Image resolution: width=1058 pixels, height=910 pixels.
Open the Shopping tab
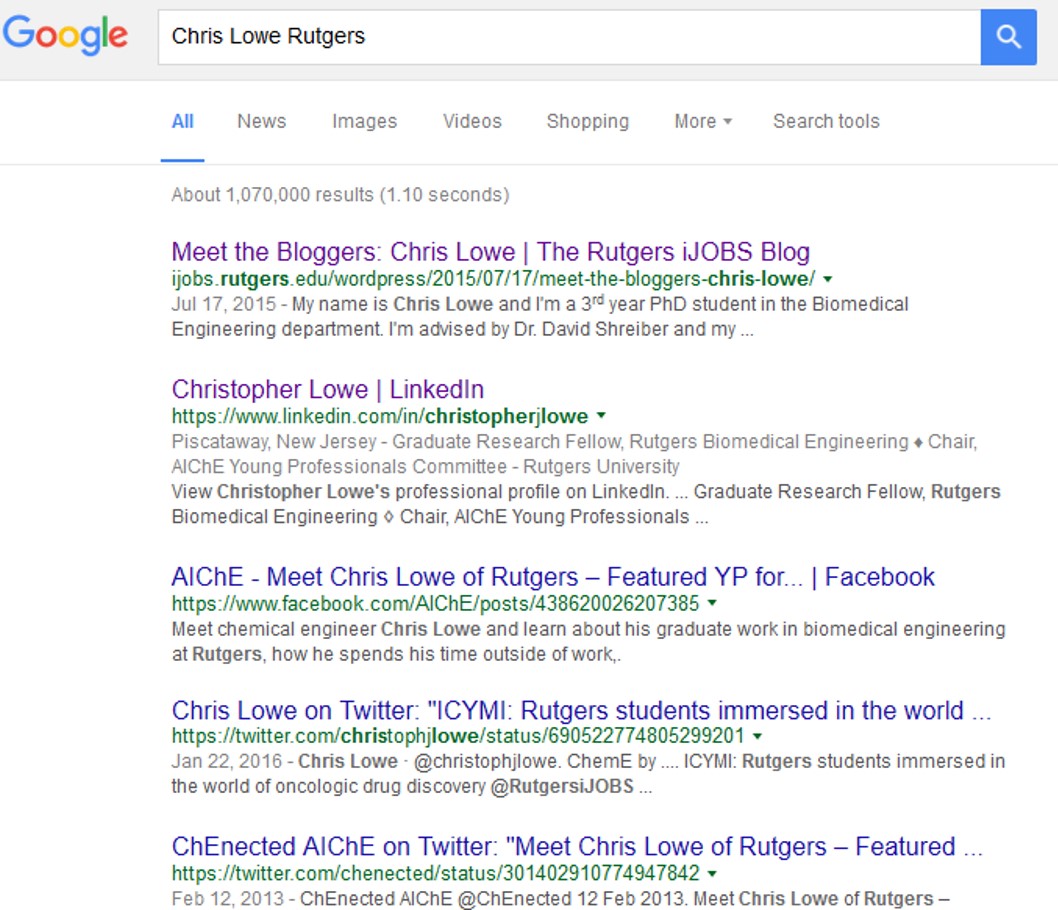[x=587, y=121]
